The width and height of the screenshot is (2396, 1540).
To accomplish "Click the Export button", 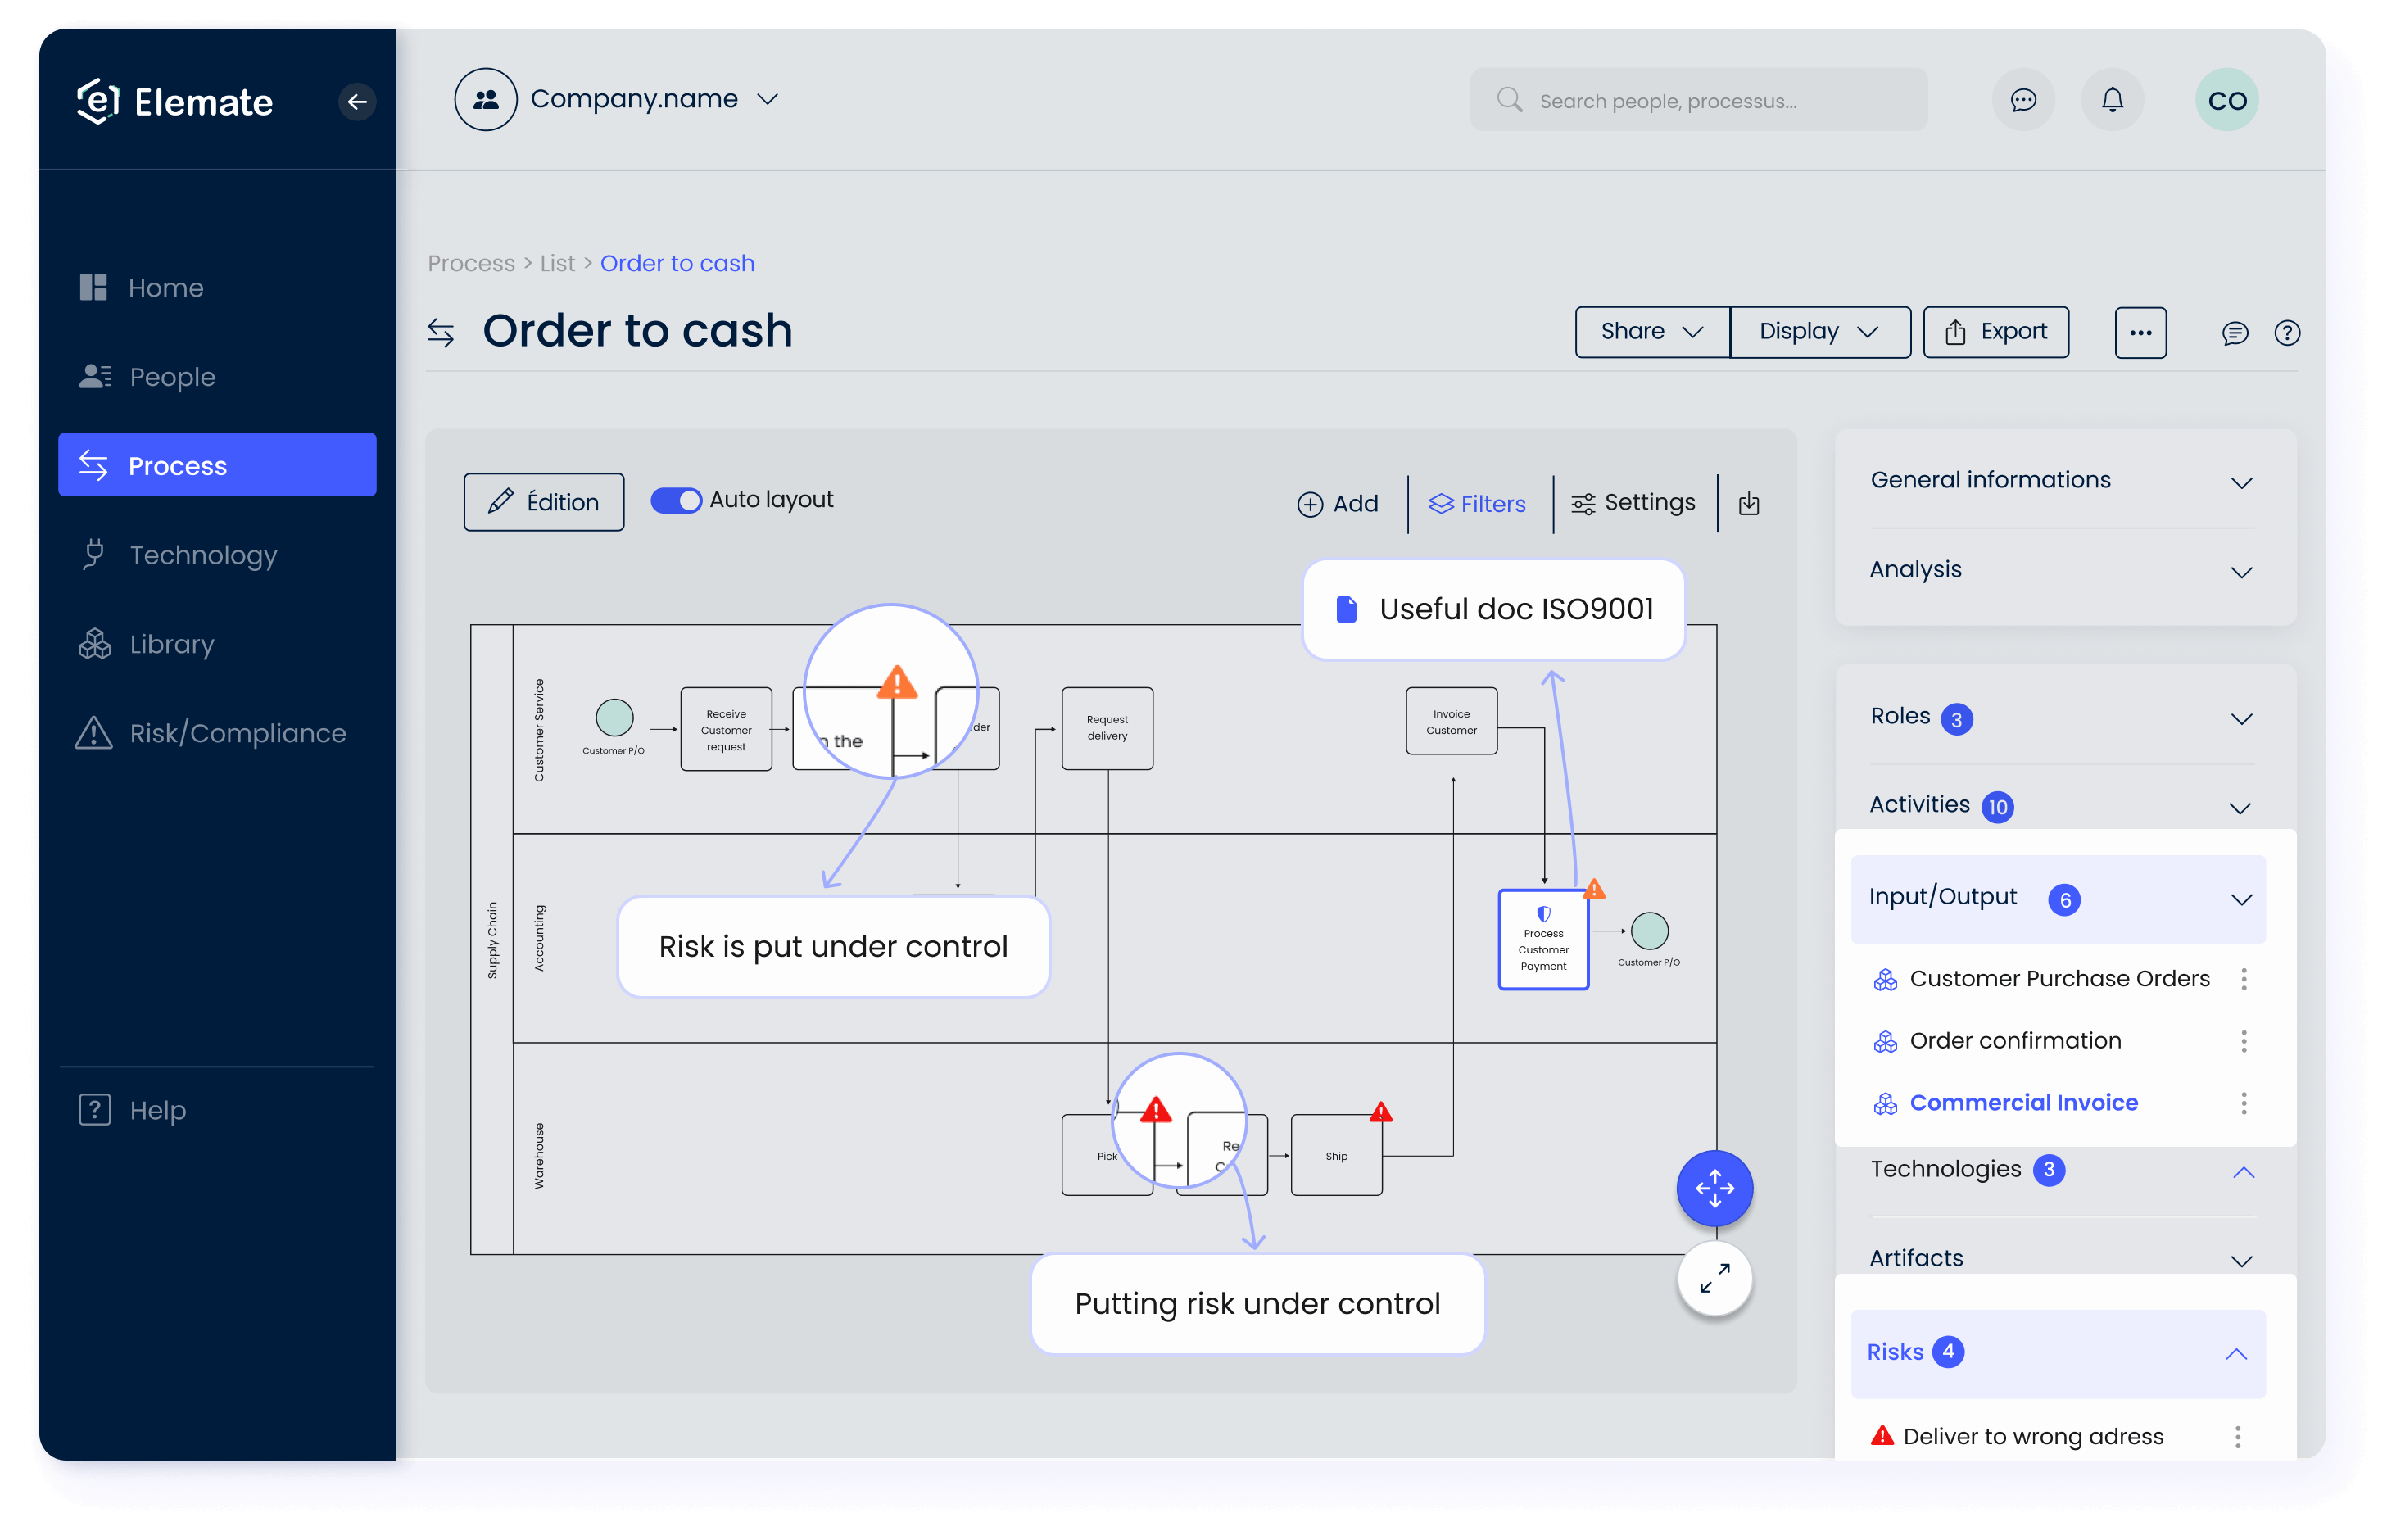I will point(1995,332).
